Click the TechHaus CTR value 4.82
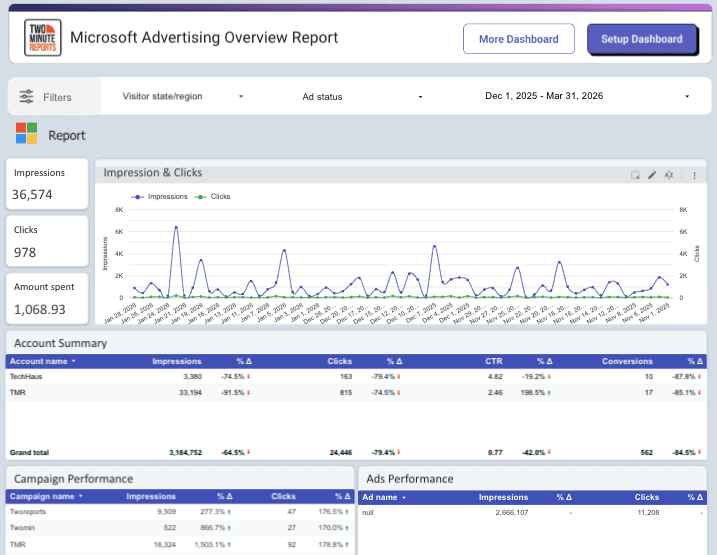 [x=495, y=377]
